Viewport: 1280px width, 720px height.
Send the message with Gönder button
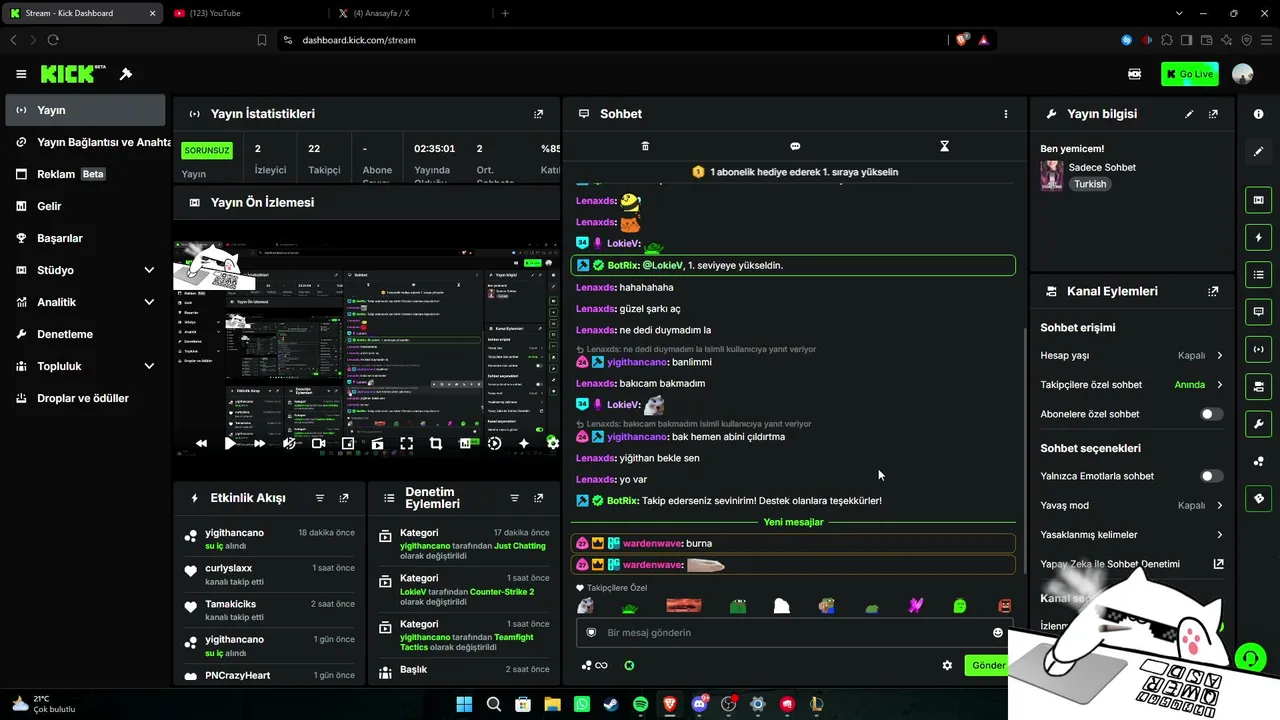988,665
